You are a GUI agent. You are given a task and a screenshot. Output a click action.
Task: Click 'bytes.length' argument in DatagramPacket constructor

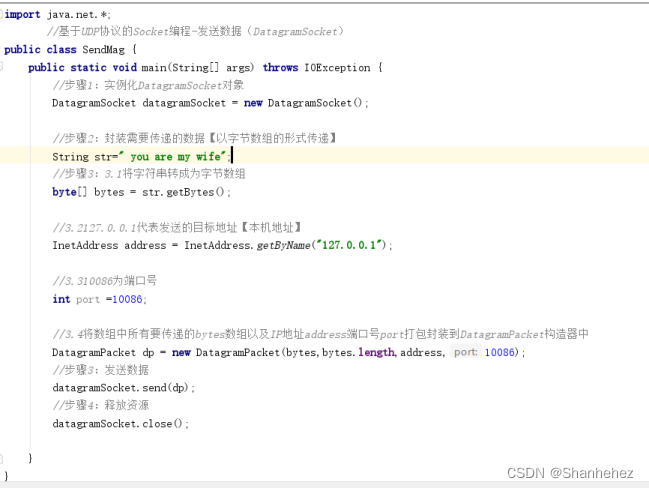(359, 352)
